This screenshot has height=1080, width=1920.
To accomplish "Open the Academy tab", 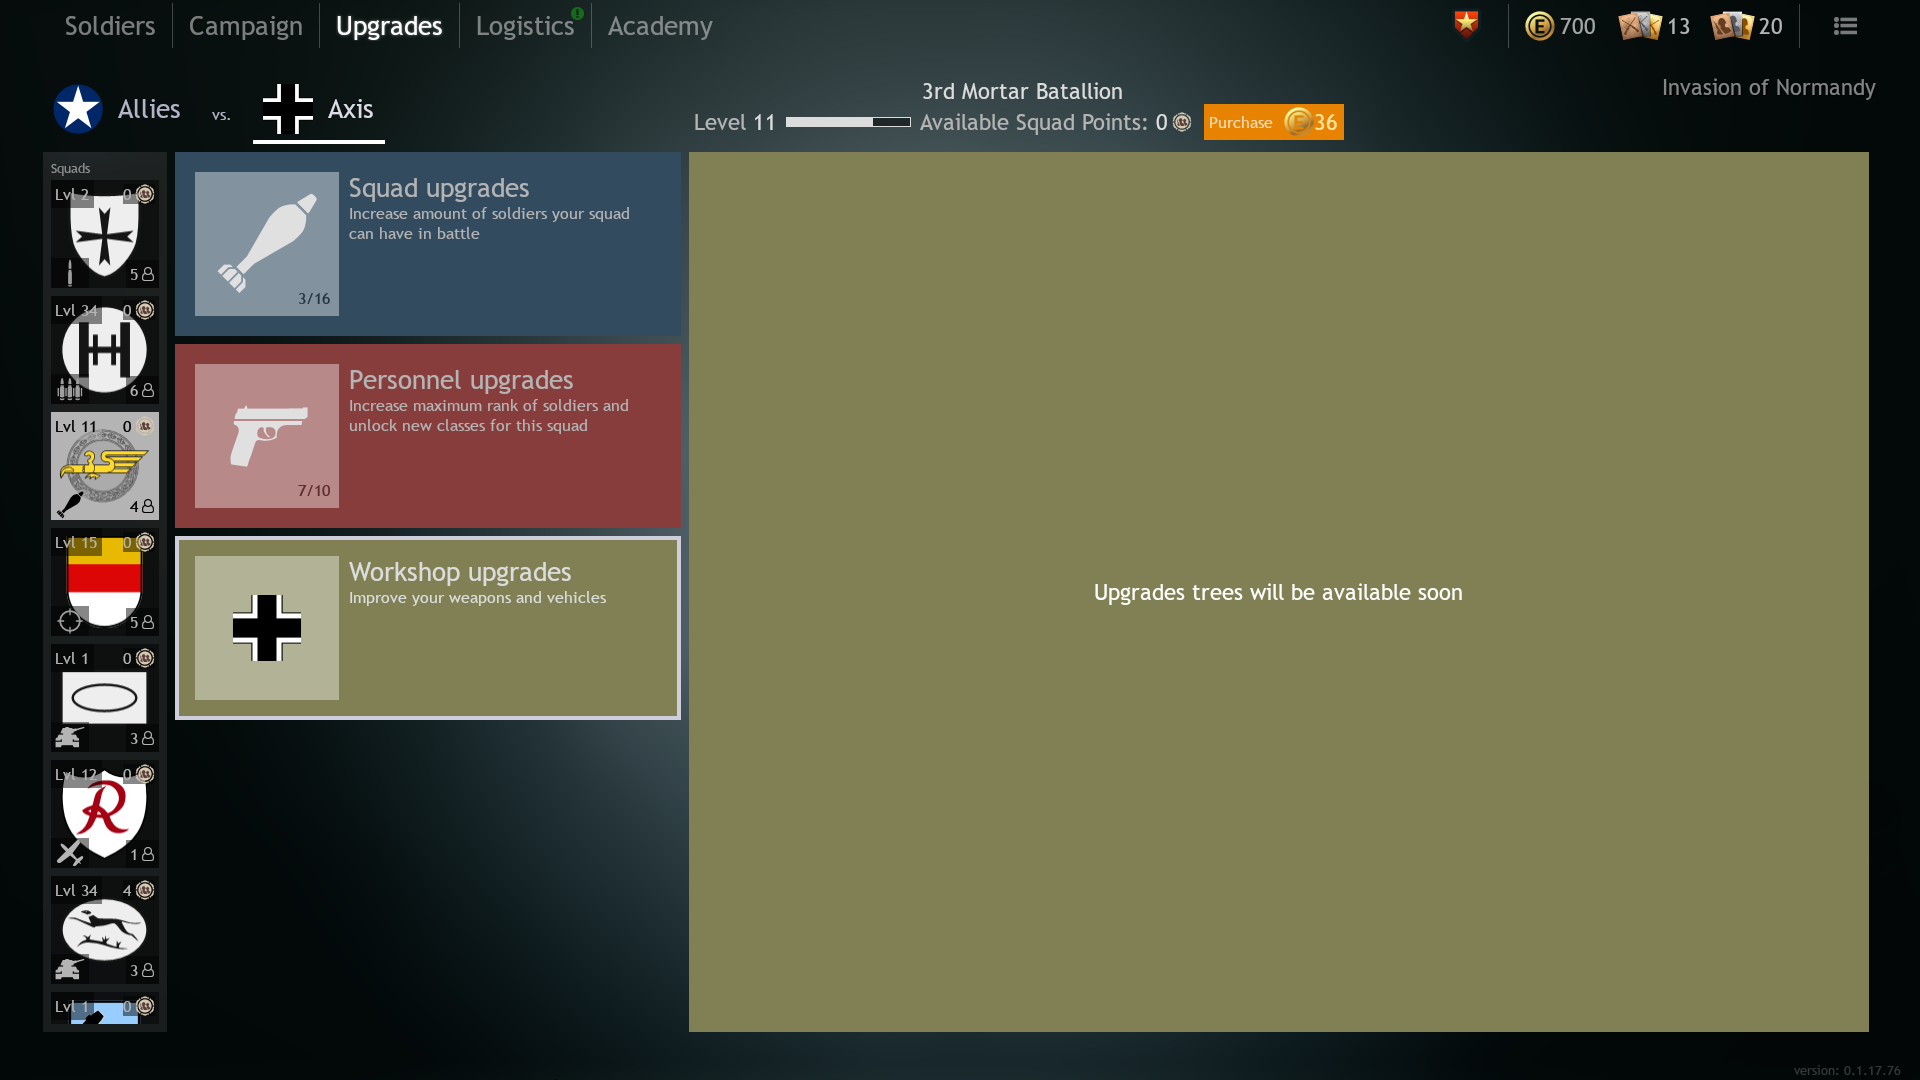I will pos(660,26).
